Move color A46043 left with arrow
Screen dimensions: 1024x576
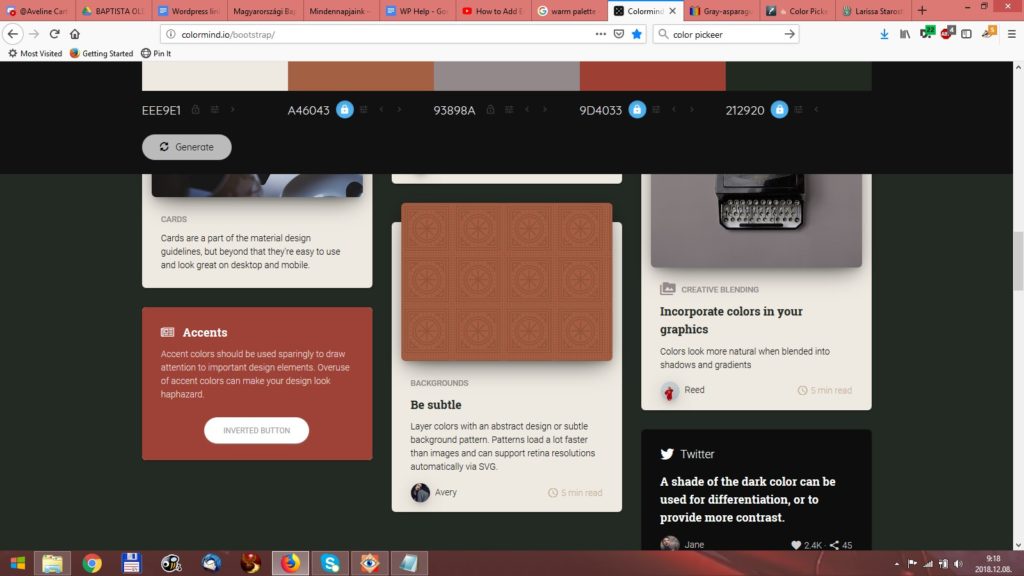pos(381,110)
